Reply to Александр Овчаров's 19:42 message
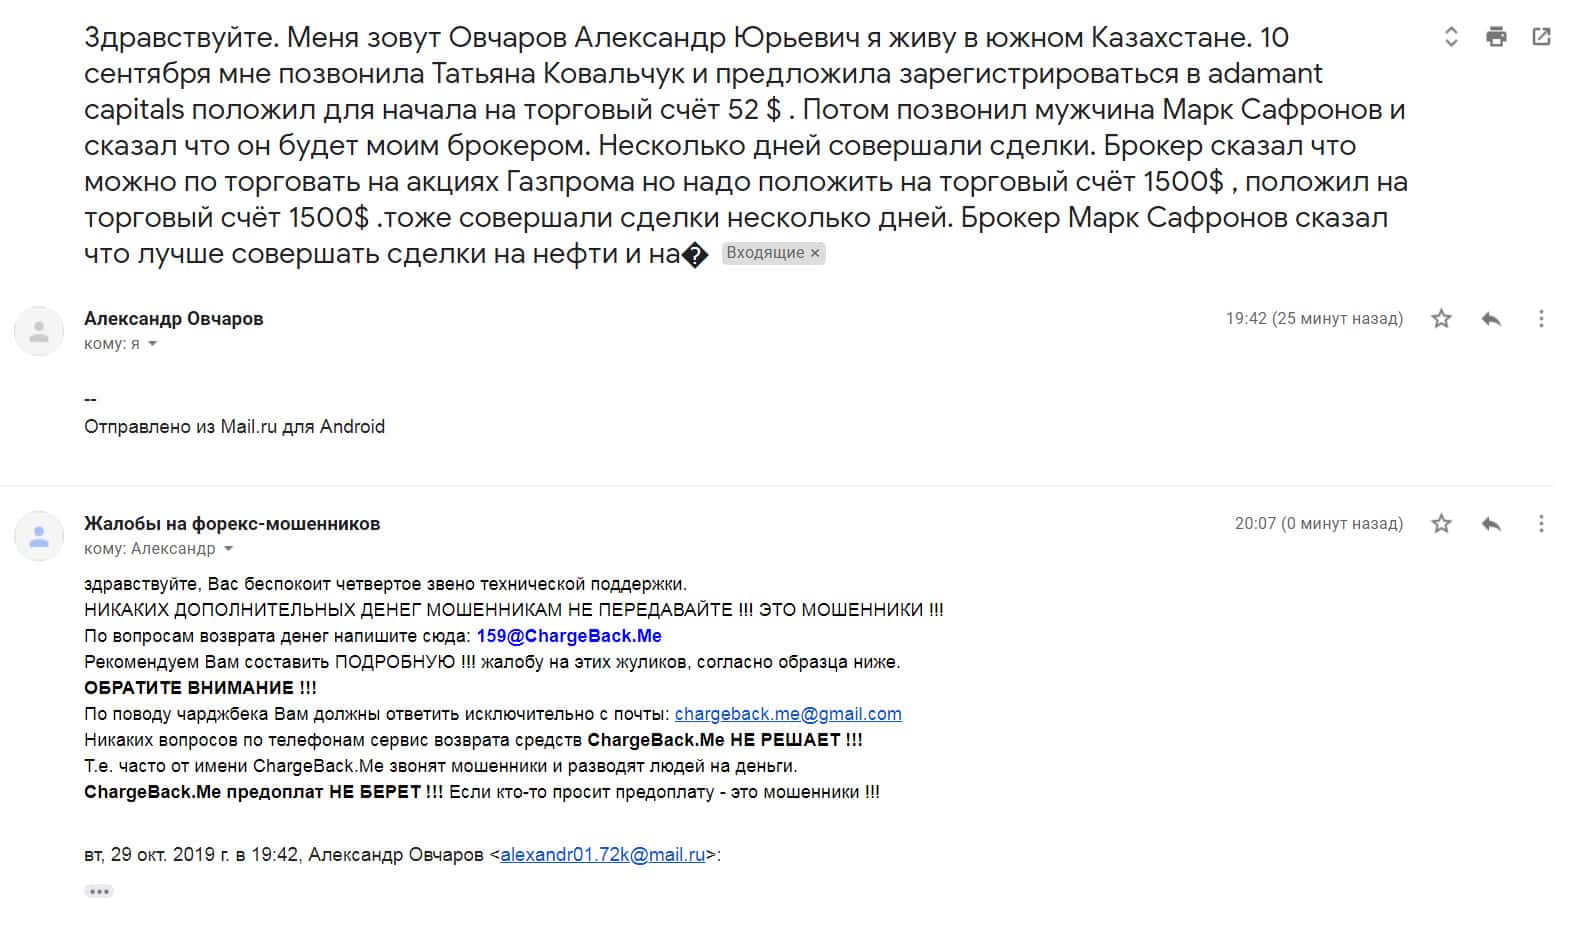 [x=1491, y=319]
